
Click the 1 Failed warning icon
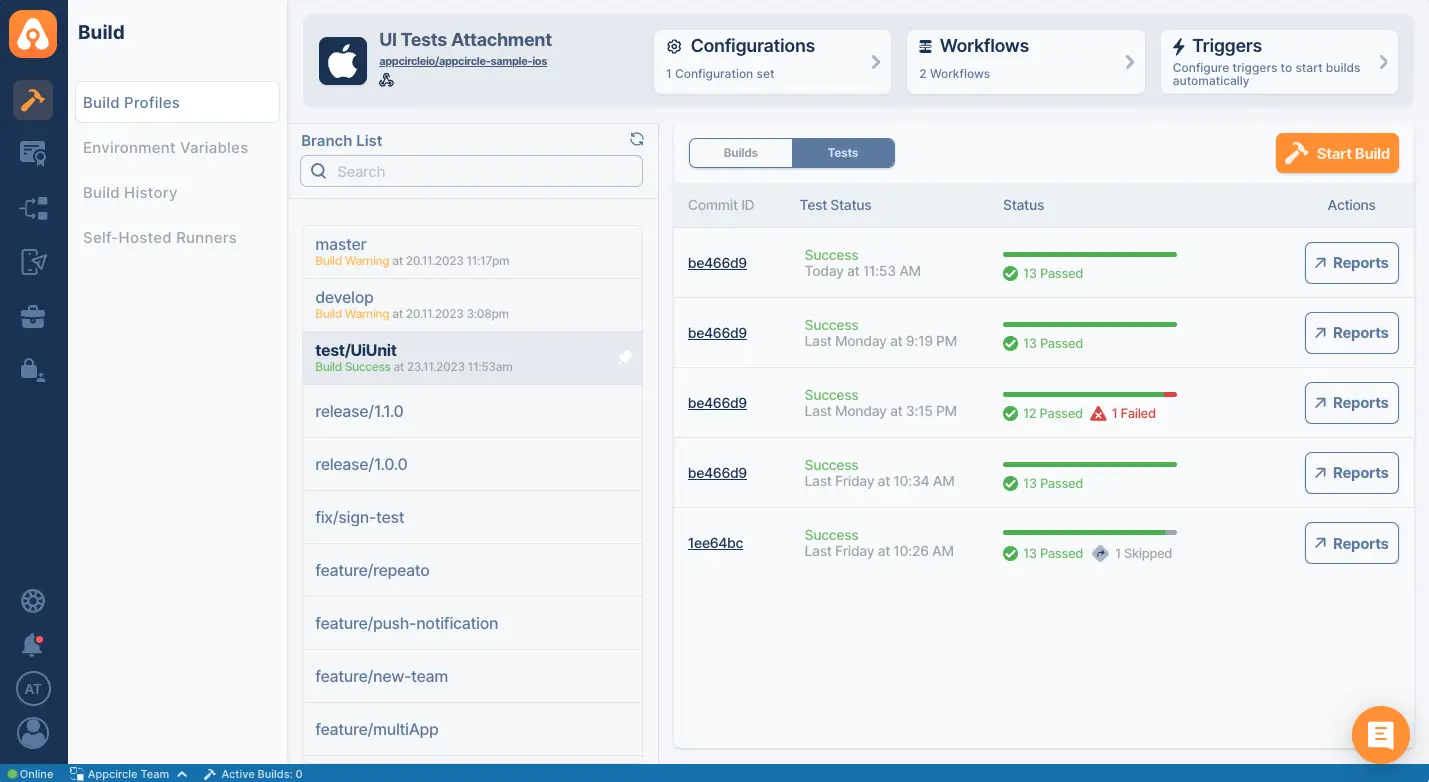[x=1098, y=413]
